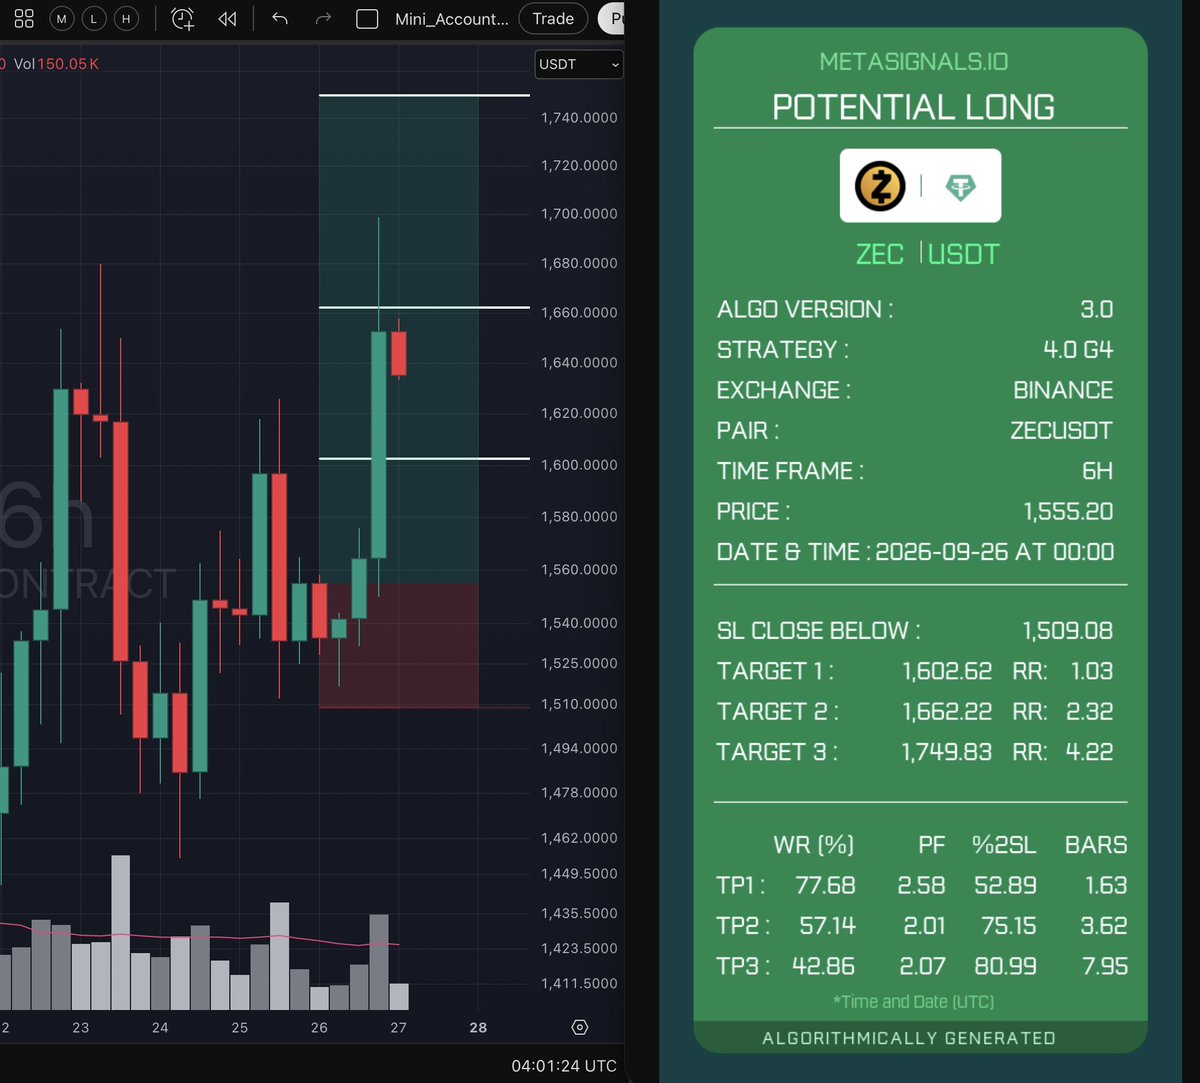The width and height of the screenshot is (1200, 1083).
Task: Click the 1,411.5000 price axis label
Action: point(579,983)
